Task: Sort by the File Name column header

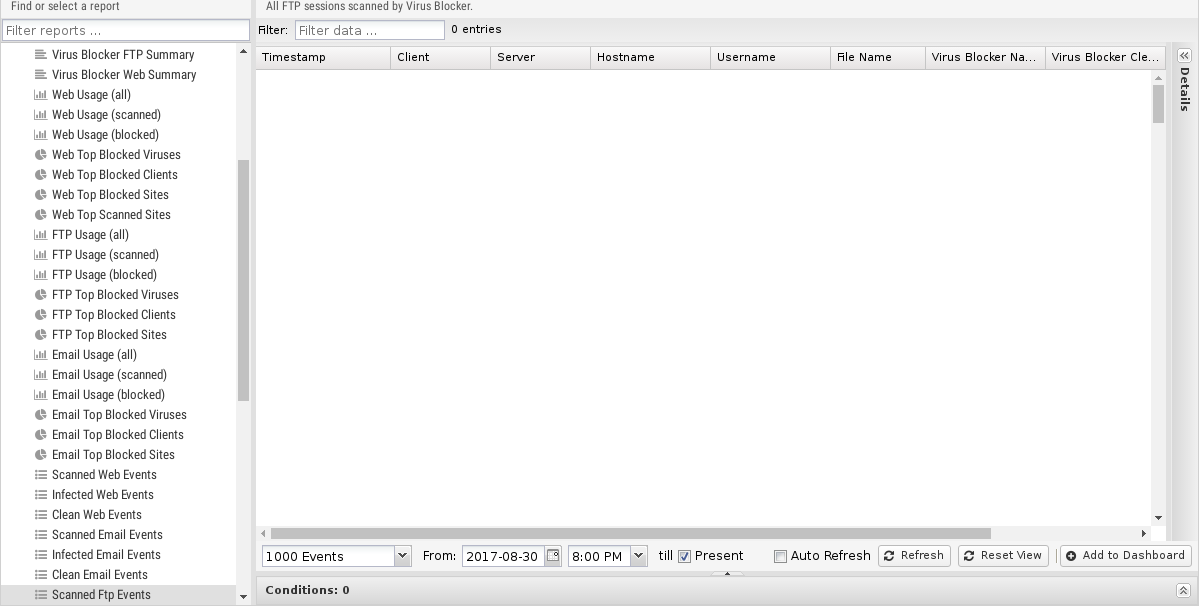Action: click(878, 57)
